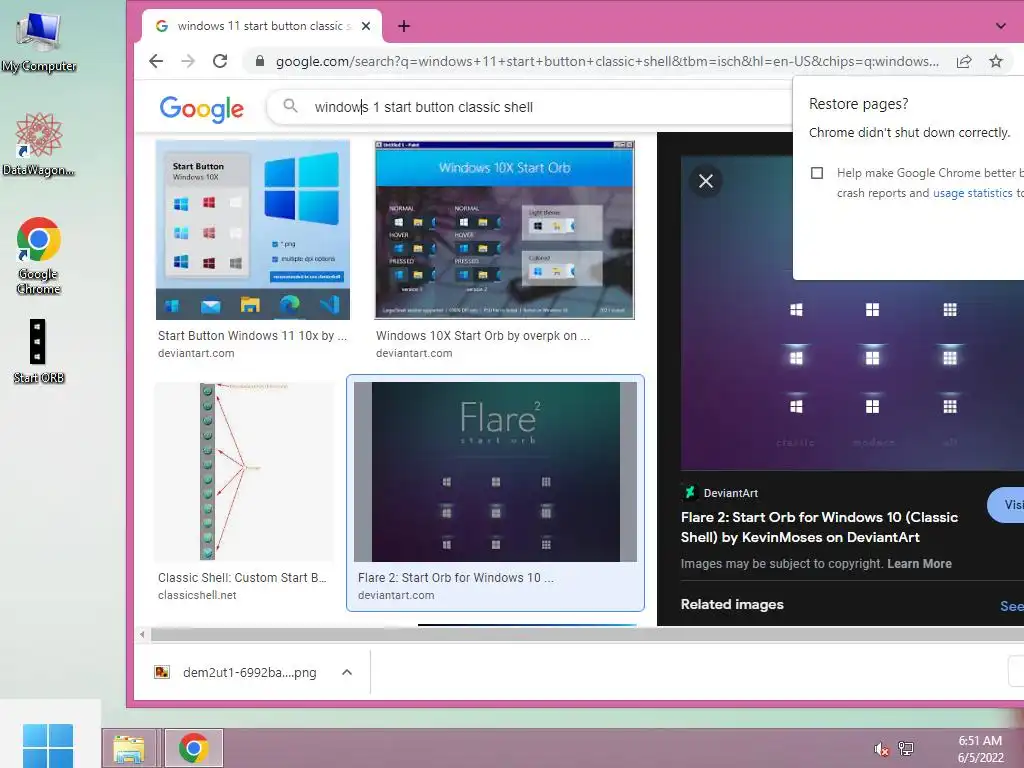Screen dimensions: 1024x768
Task: Click Restore pages? heading
Action: [858, 104]
